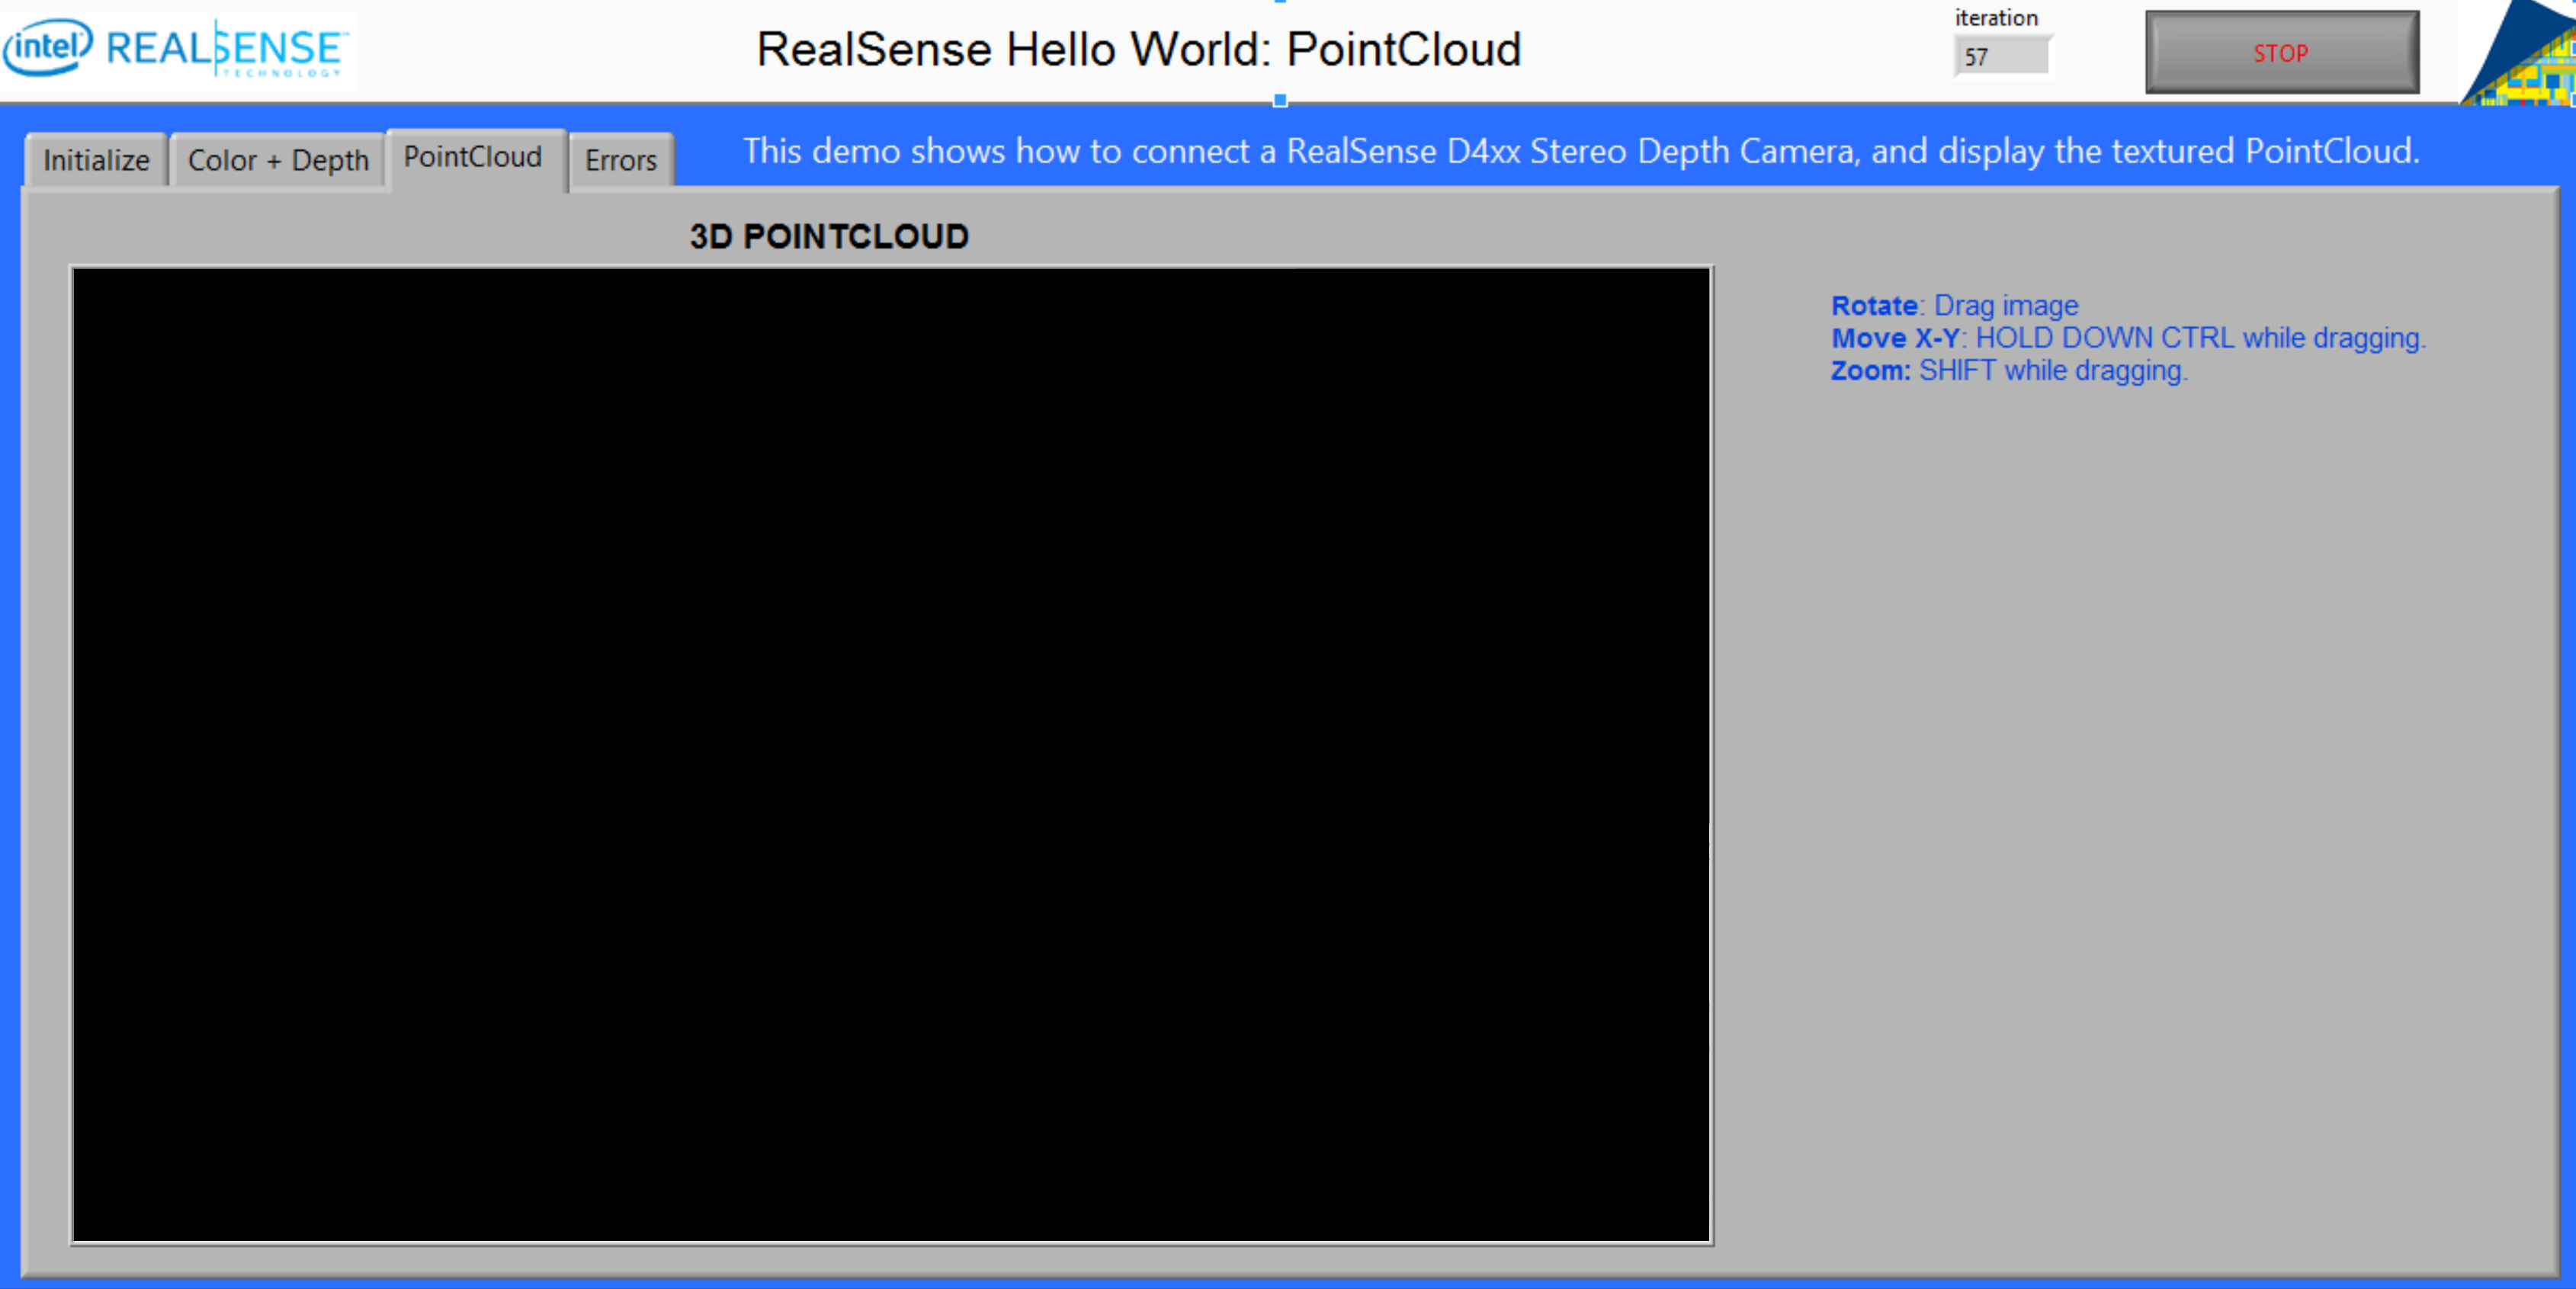Click the Move X-Y instruction text
This screenshot has height=1289, width=2576.
pos(2128,338)
